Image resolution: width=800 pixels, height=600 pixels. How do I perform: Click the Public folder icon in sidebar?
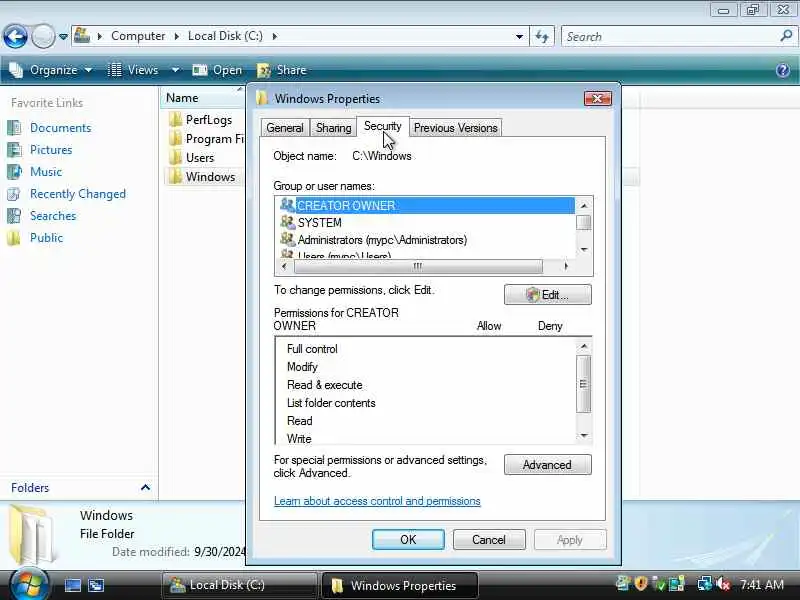tap(14, 238)
